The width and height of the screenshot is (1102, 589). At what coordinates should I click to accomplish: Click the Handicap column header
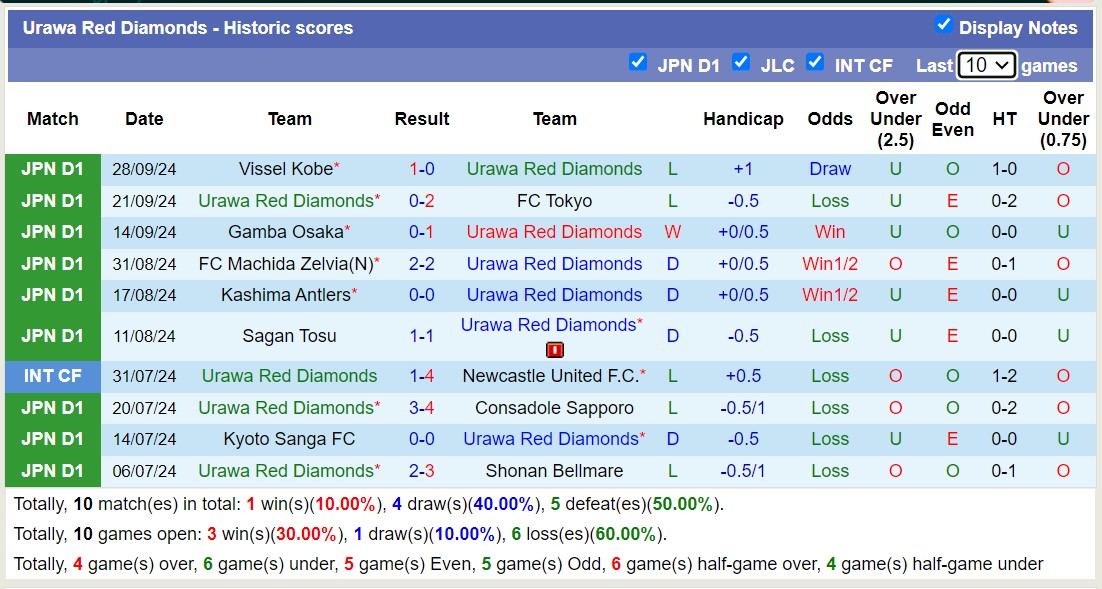pyautogui.click(x=743, y=118)
